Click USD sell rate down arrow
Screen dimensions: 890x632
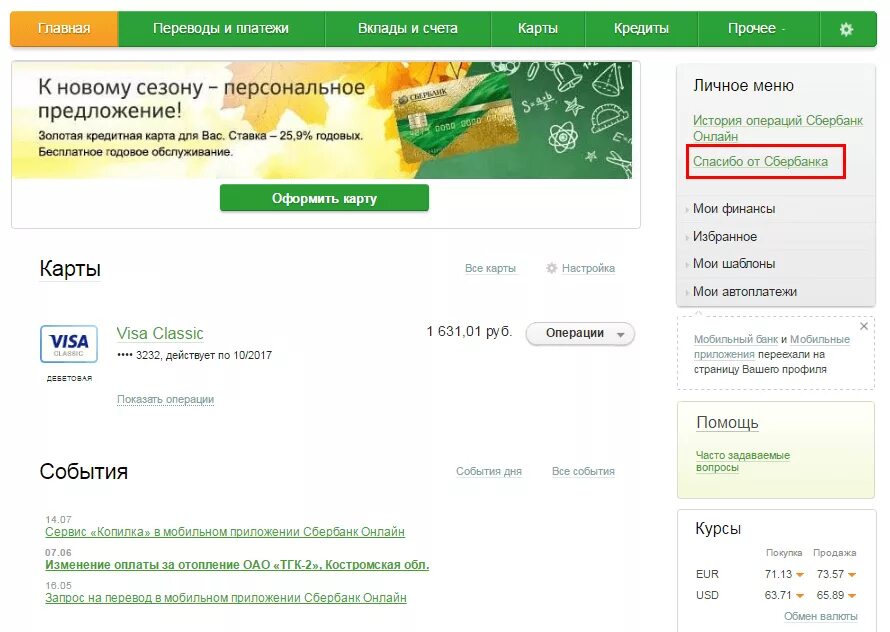(851, 596)
